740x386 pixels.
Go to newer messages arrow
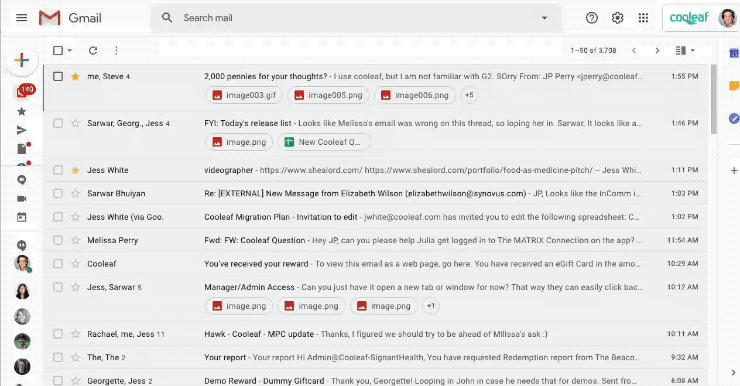[634, 50]
